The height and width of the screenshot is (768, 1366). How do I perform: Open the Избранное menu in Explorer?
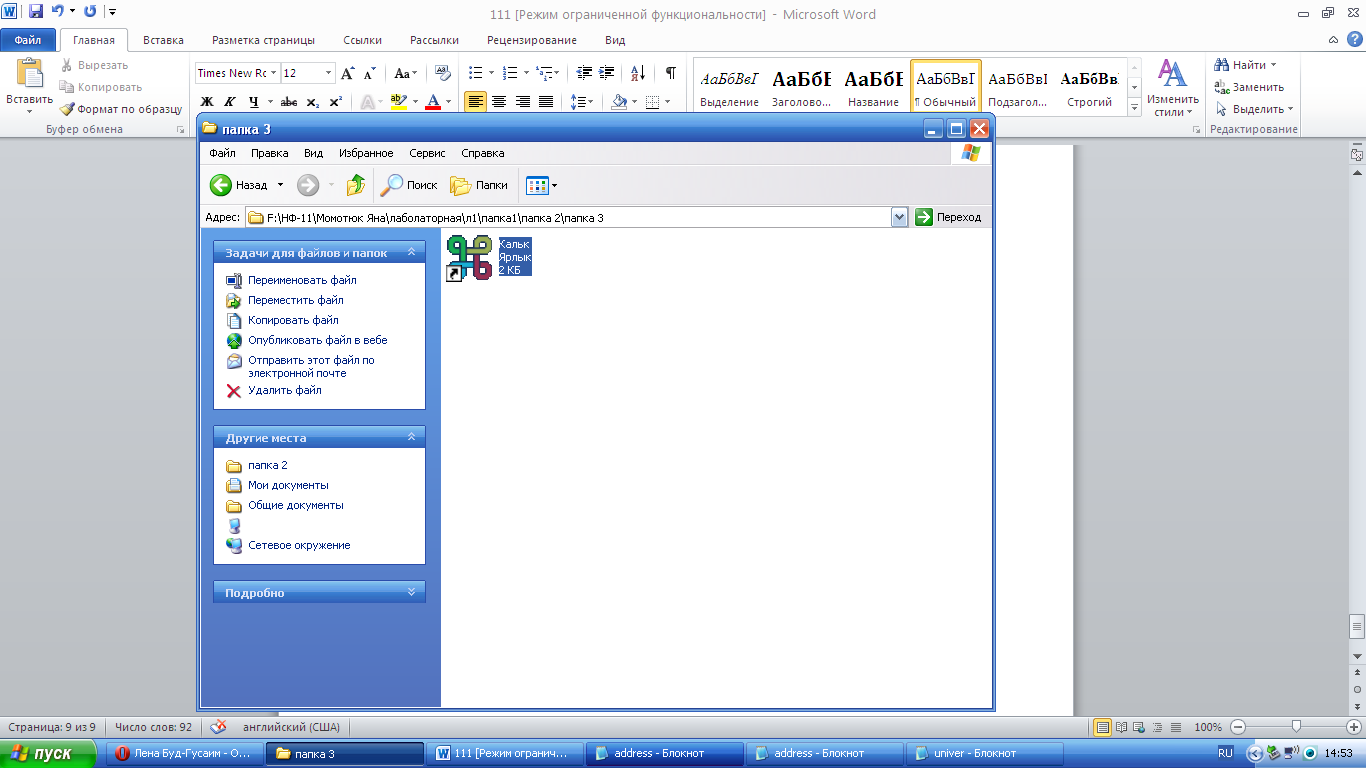(x=366, y=153)
